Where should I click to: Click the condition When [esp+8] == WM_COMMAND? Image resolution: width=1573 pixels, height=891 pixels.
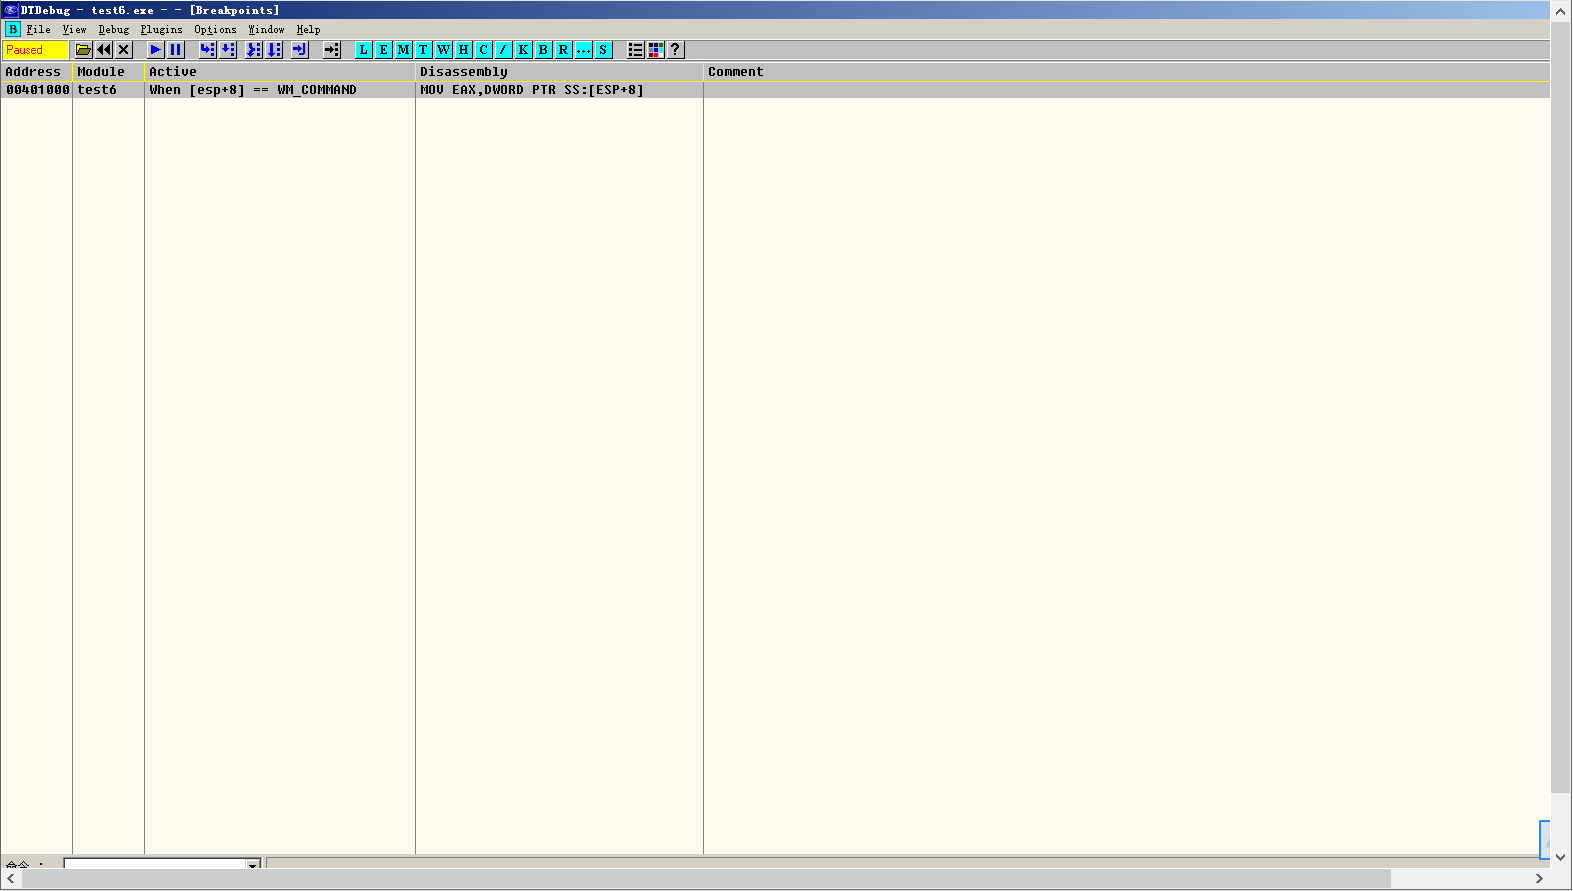point(253,90)
